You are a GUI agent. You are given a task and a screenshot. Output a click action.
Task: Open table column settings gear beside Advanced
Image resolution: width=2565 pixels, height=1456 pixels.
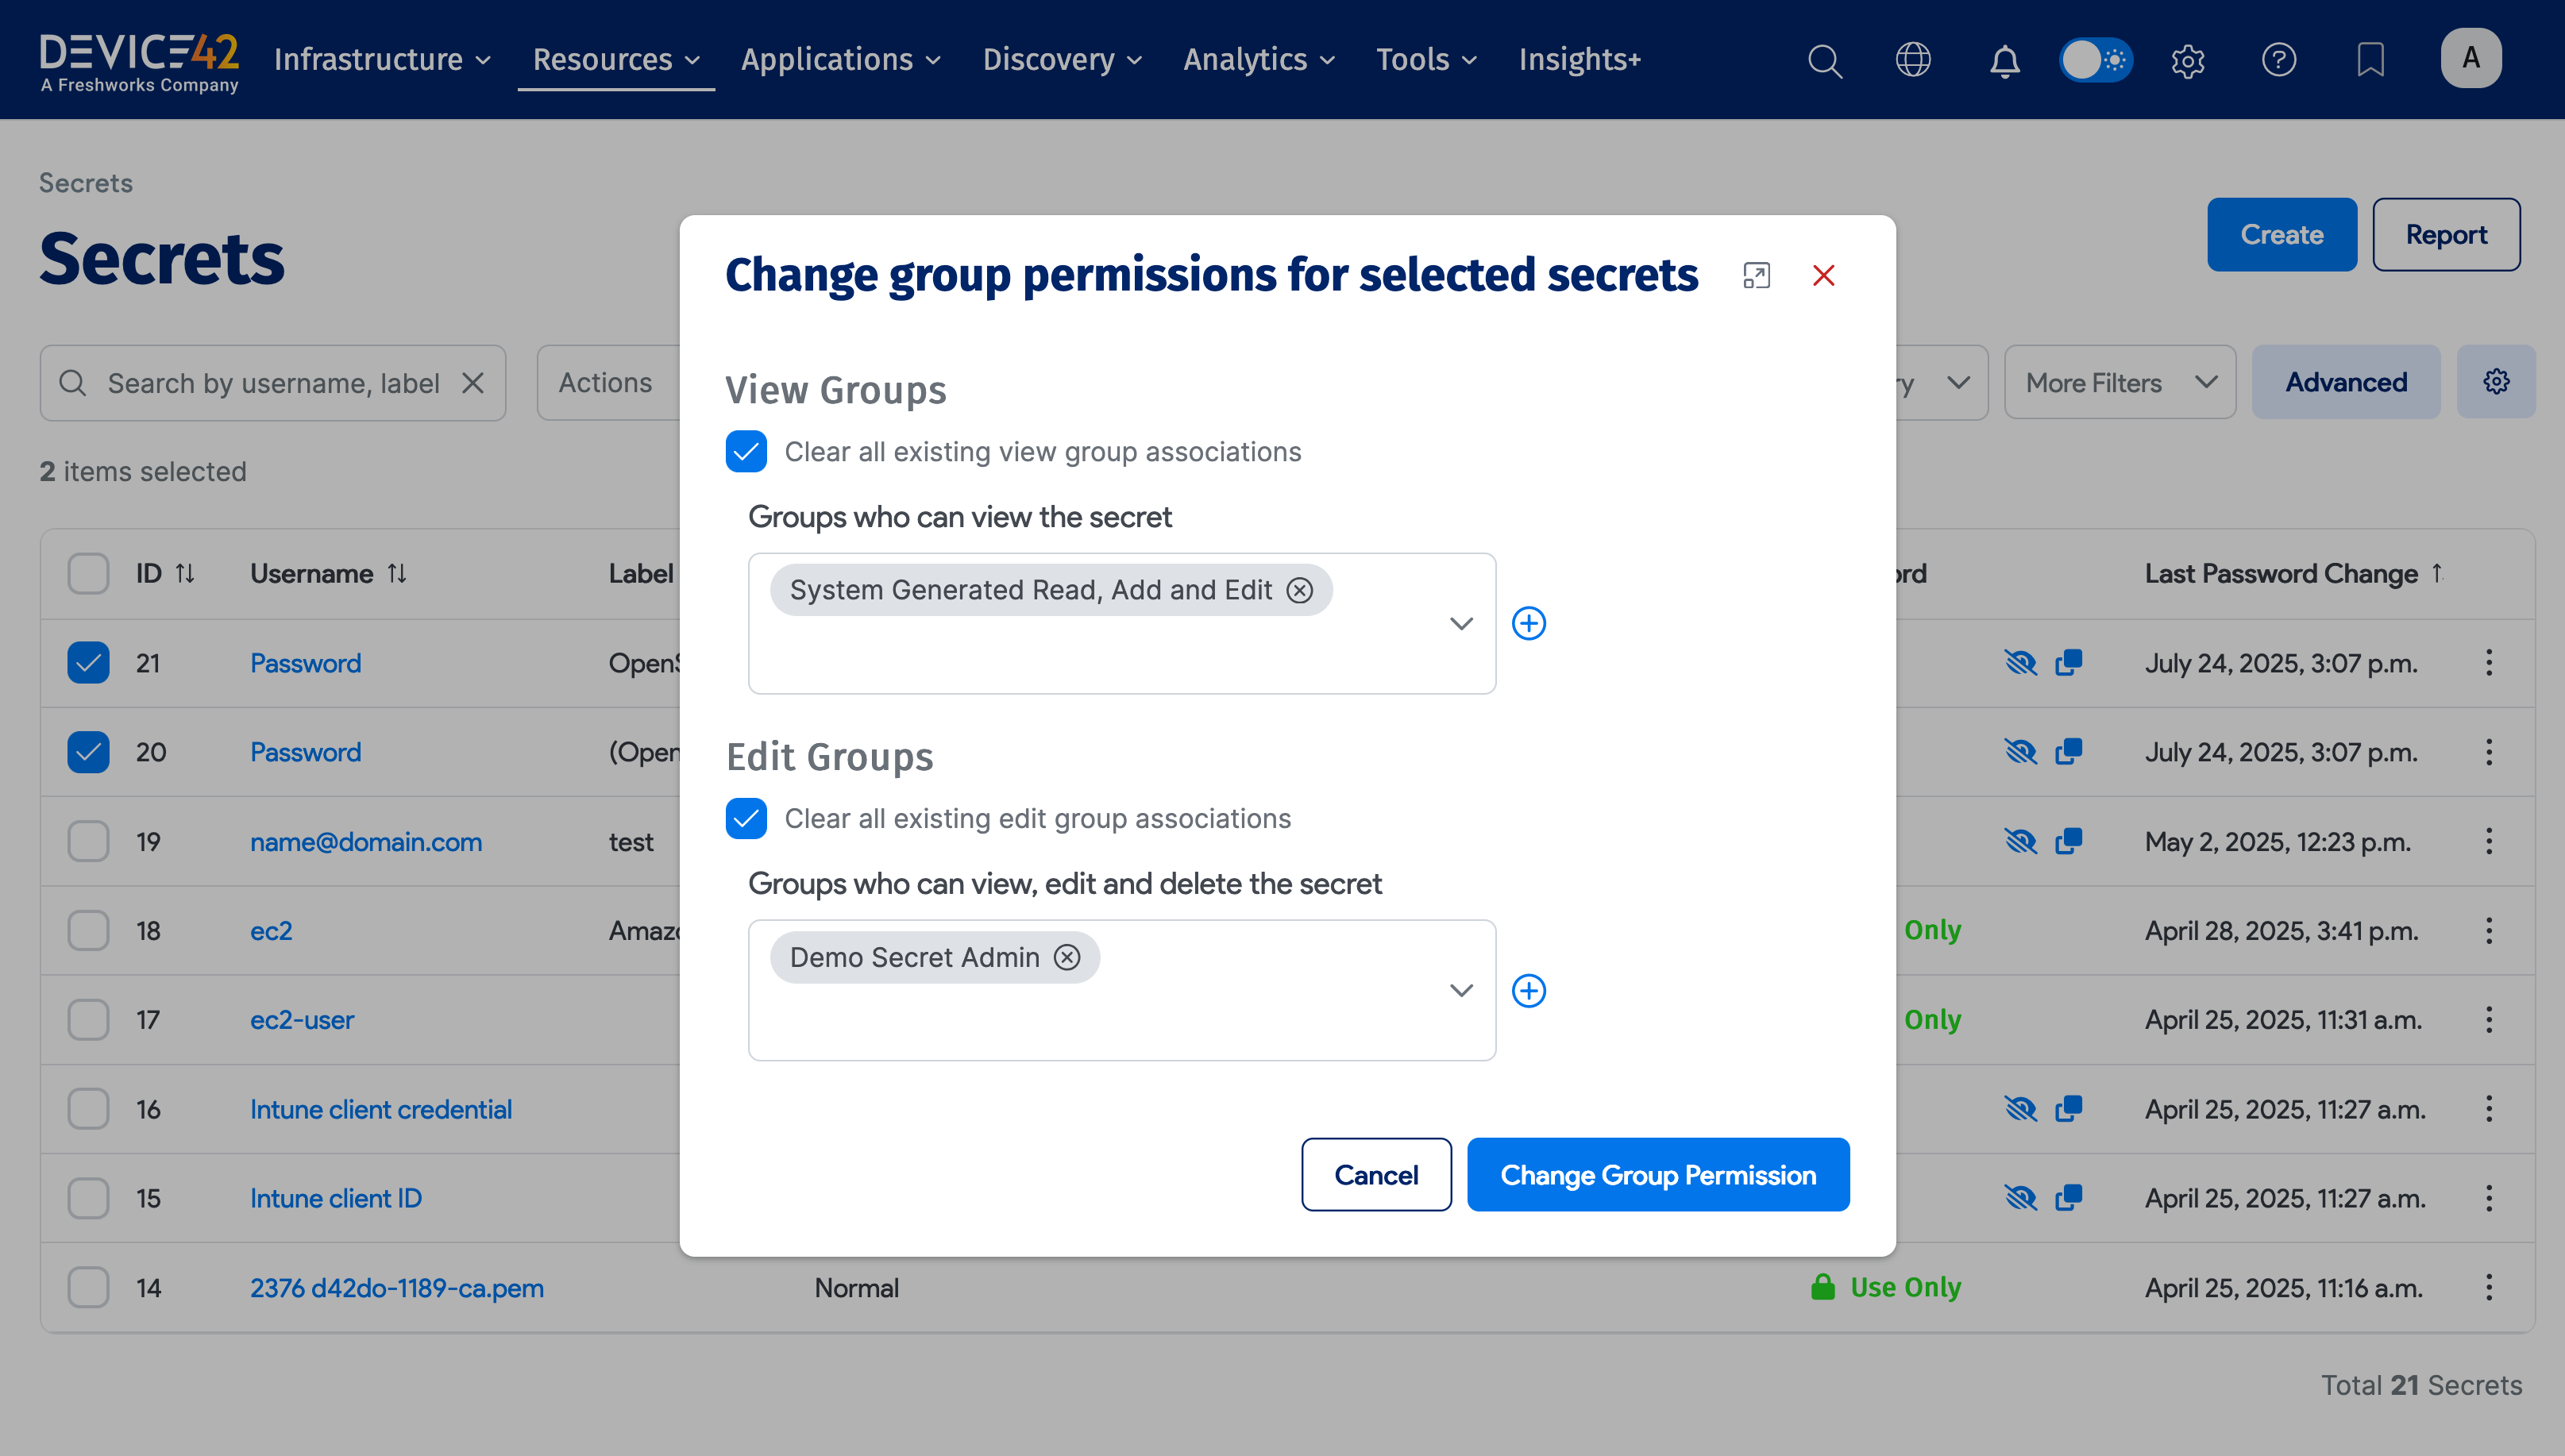pyautogui.click(x=2496, y=381)
